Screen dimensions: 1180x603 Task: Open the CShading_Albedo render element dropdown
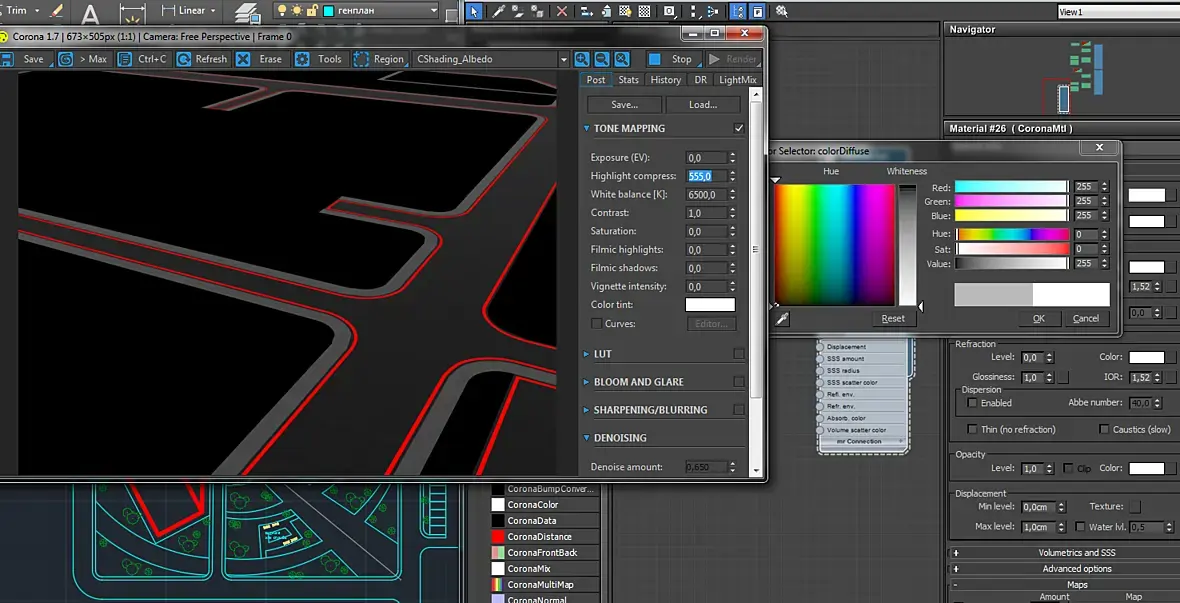(492, 59)
